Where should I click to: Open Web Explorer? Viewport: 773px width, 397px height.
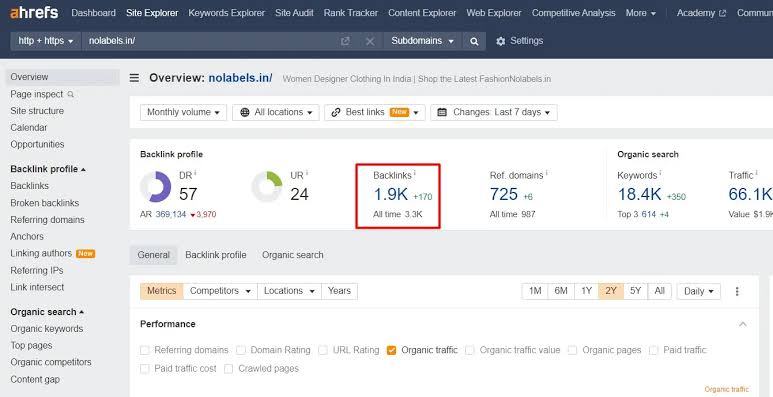coord(494,13)
